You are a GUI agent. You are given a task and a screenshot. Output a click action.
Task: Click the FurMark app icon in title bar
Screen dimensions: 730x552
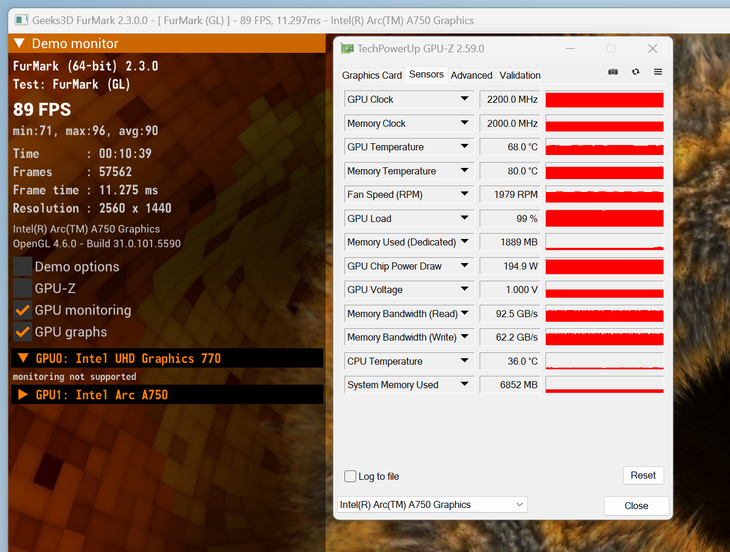21,20
